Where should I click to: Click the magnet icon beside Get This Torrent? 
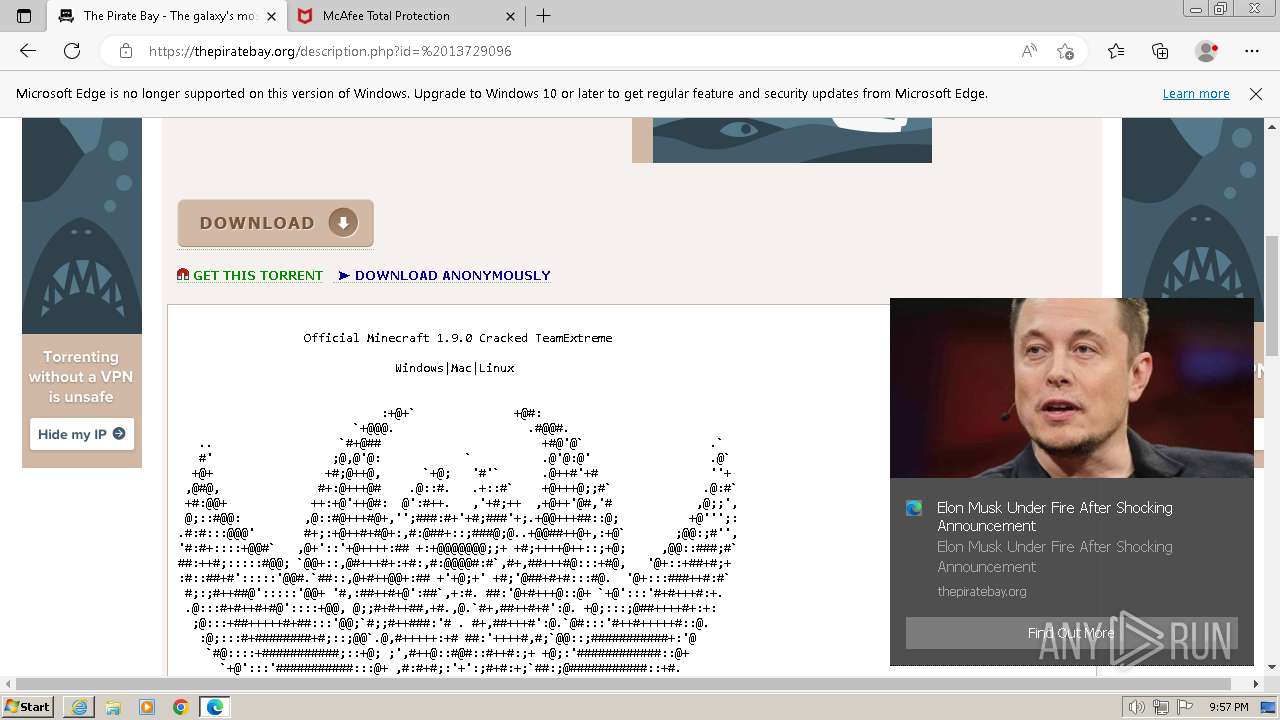coord(183,275)
